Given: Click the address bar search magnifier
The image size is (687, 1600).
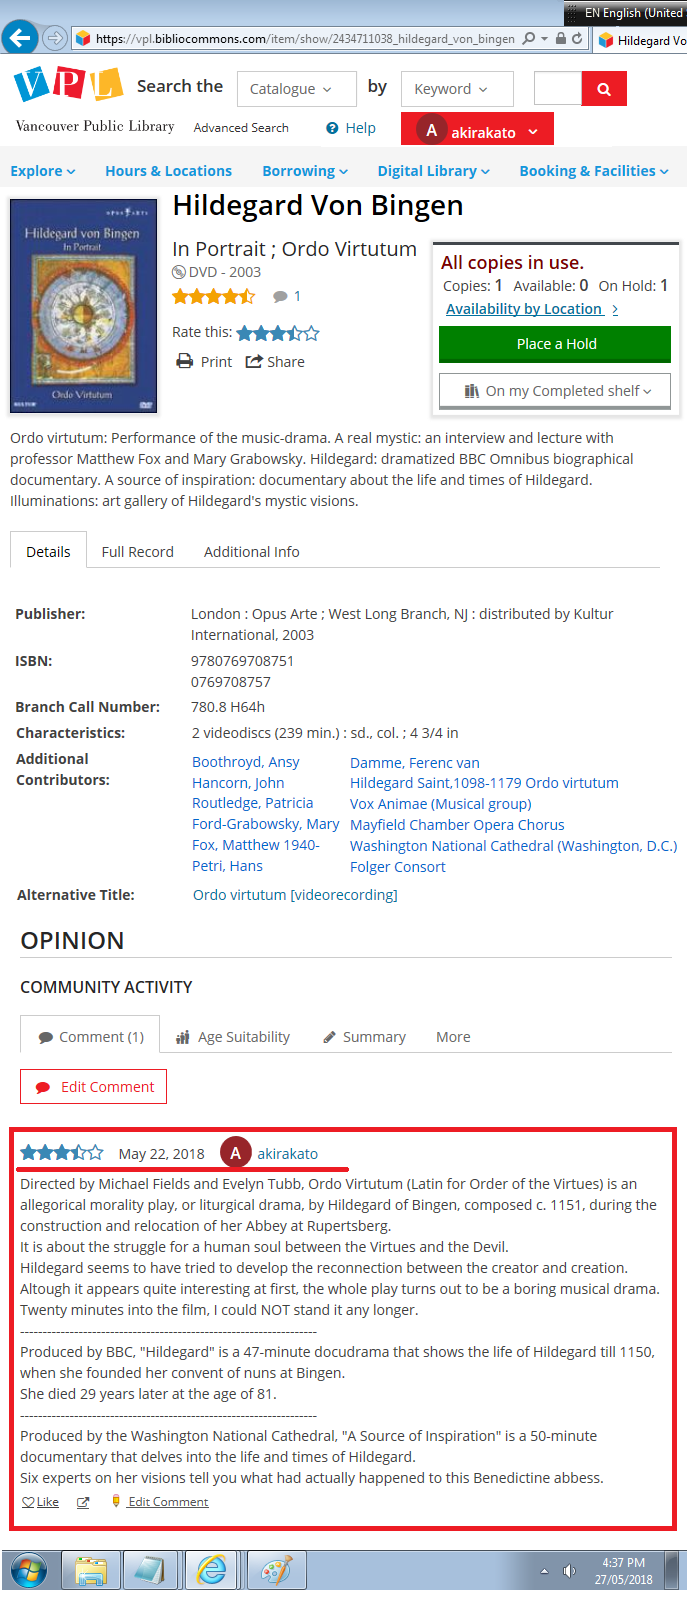Looking at the screenshot, I should 529,38.
